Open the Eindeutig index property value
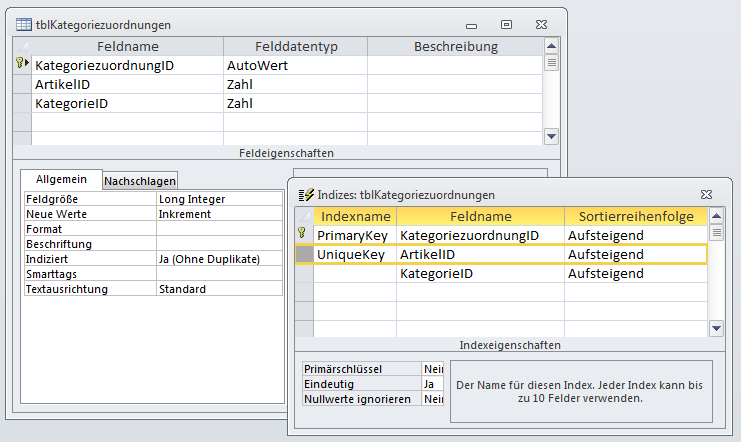Viewport: 741px width, 442px height. pos(432,383)
